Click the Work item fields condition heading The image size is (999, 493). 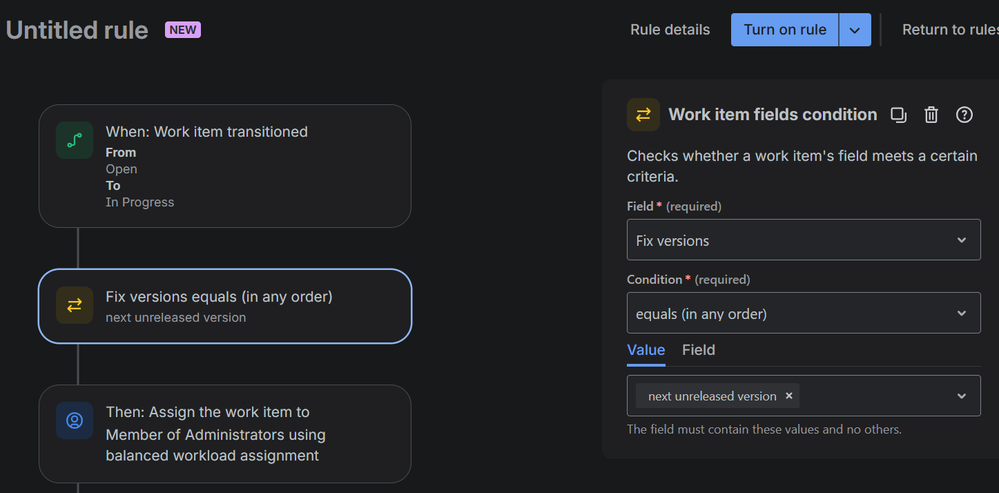point(773,115)
